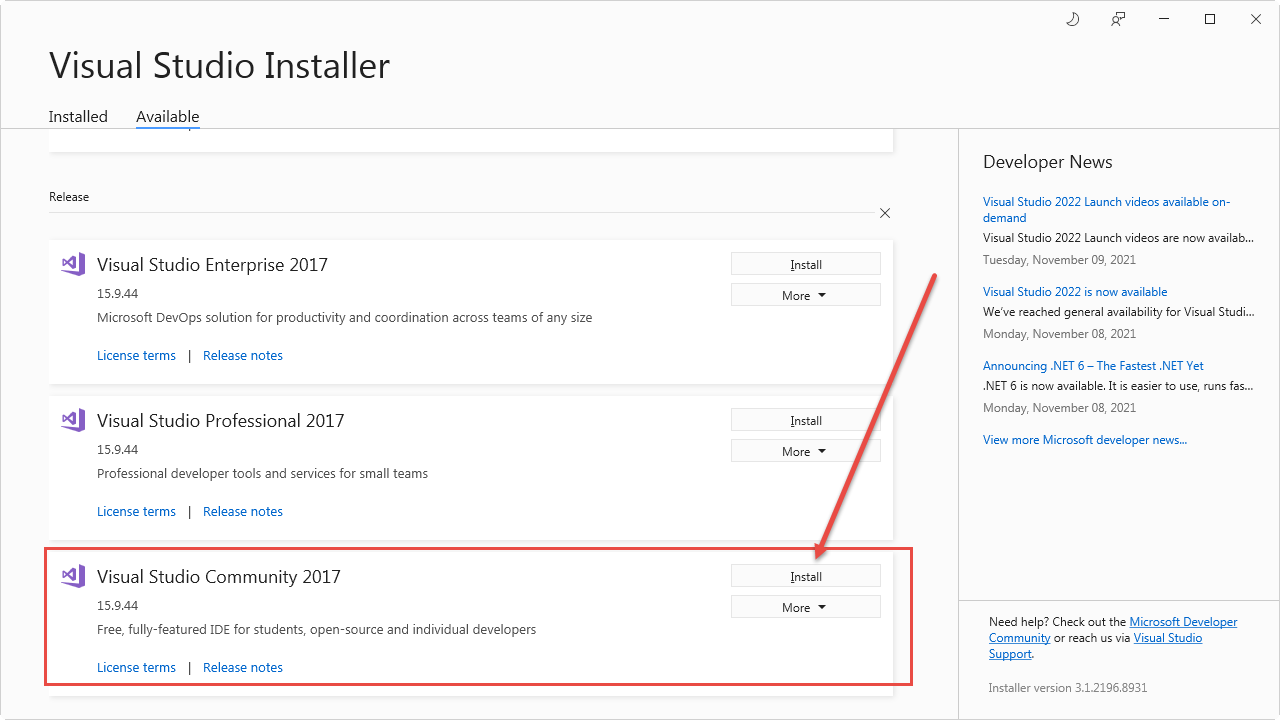Click the Visual Studio Professional 2017 logo icon
This screenshot has height=720, width=1280.
(x=73, y=420)
